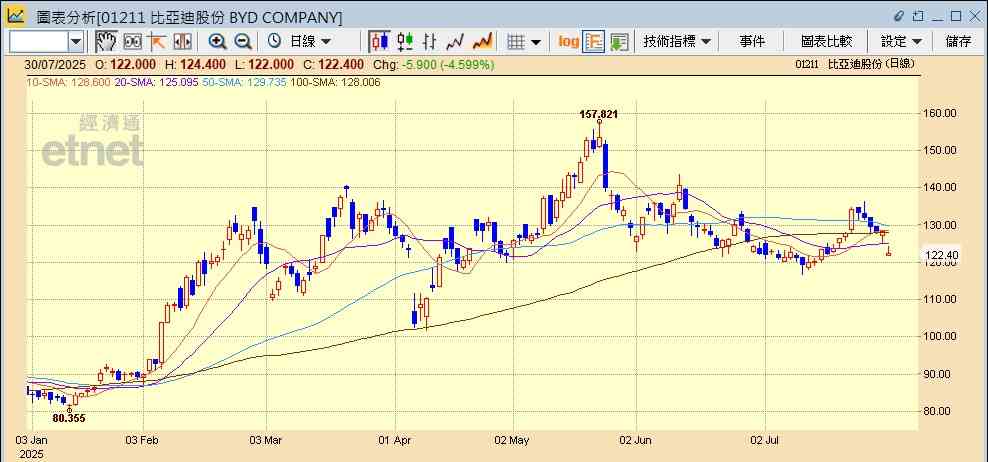
Task: Click the 157.821 high price label
Action: coord(599,114)
